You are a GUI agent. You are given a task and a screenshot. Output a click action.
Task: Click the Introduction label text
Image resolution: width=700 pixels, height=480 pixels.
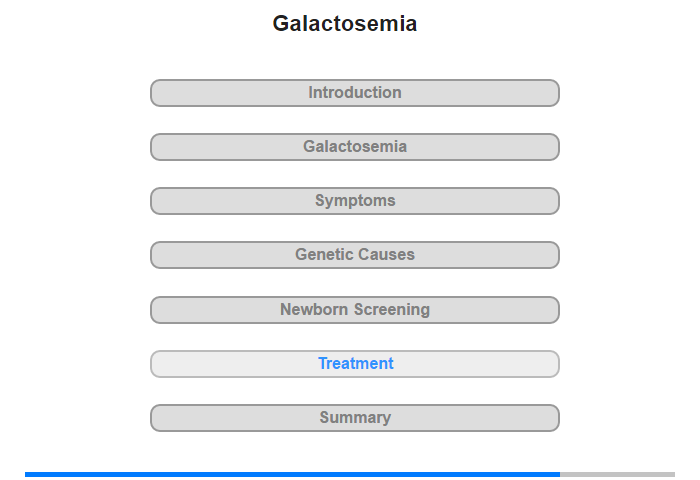click(x=355, y=92)
